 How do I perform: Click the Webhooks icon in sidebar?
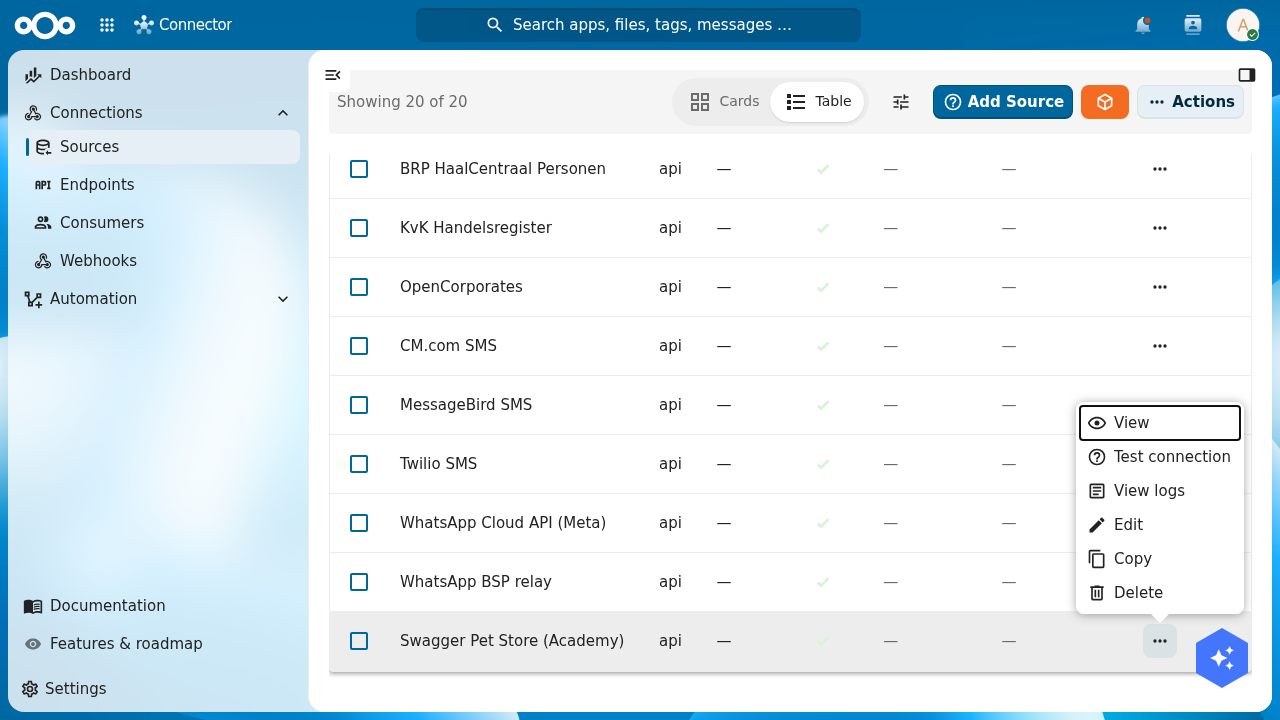pos(43,261)
